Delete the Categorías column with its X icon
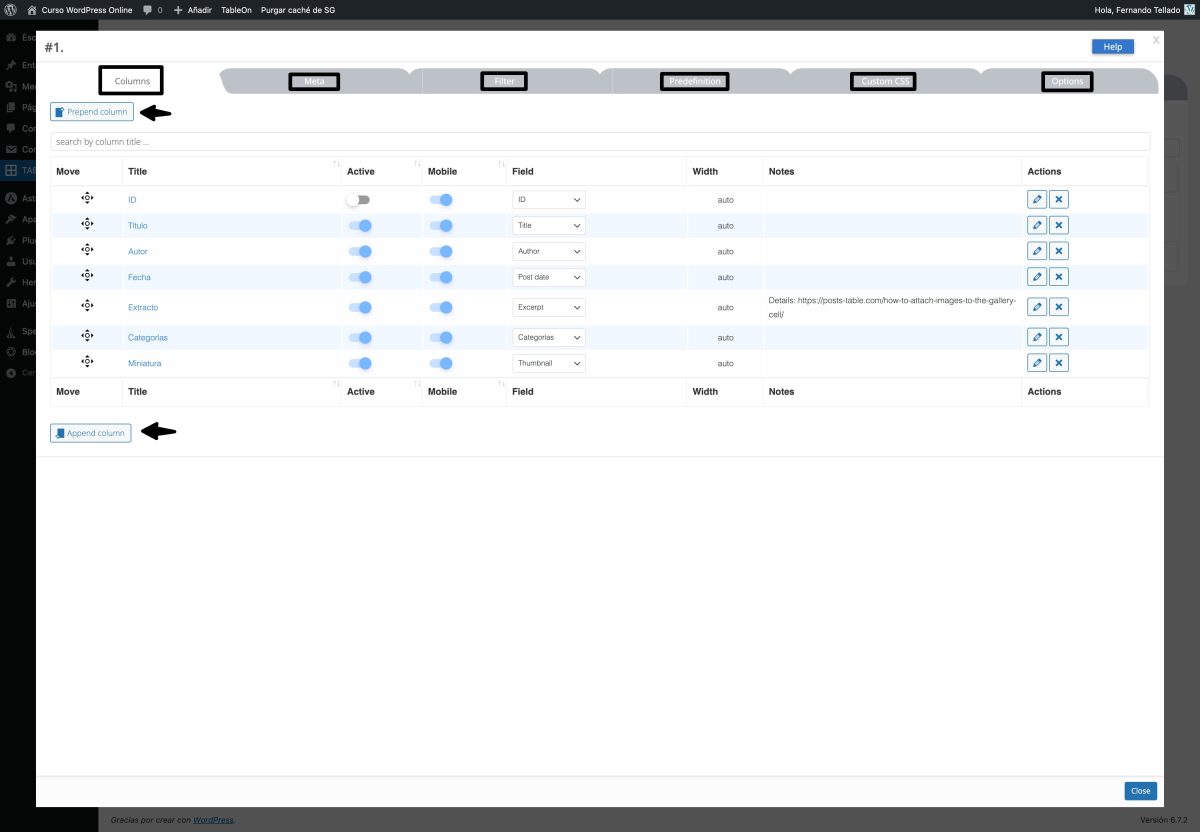1200x832 pixels. point(1059,337)
